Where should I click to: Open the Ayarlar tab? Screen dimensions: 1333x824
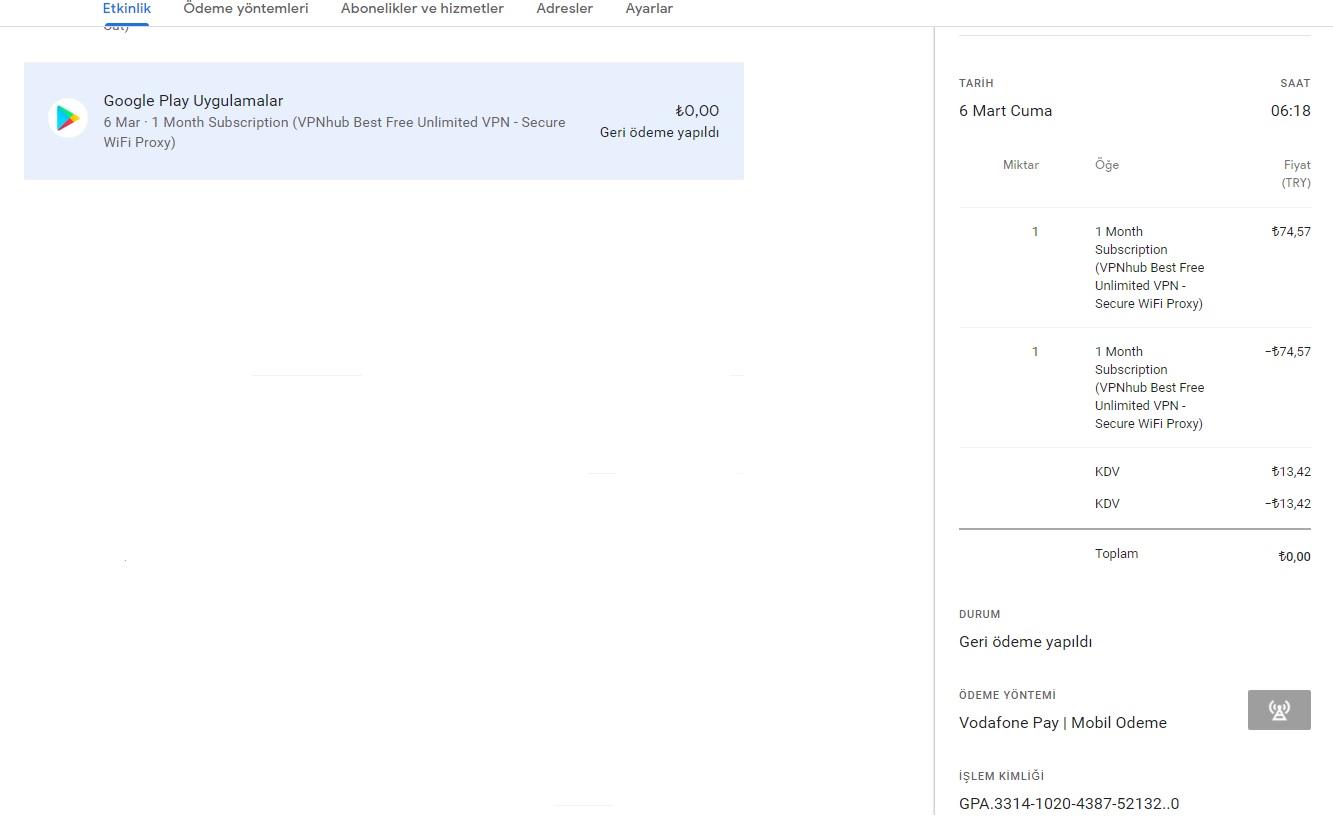coord(649,9)
